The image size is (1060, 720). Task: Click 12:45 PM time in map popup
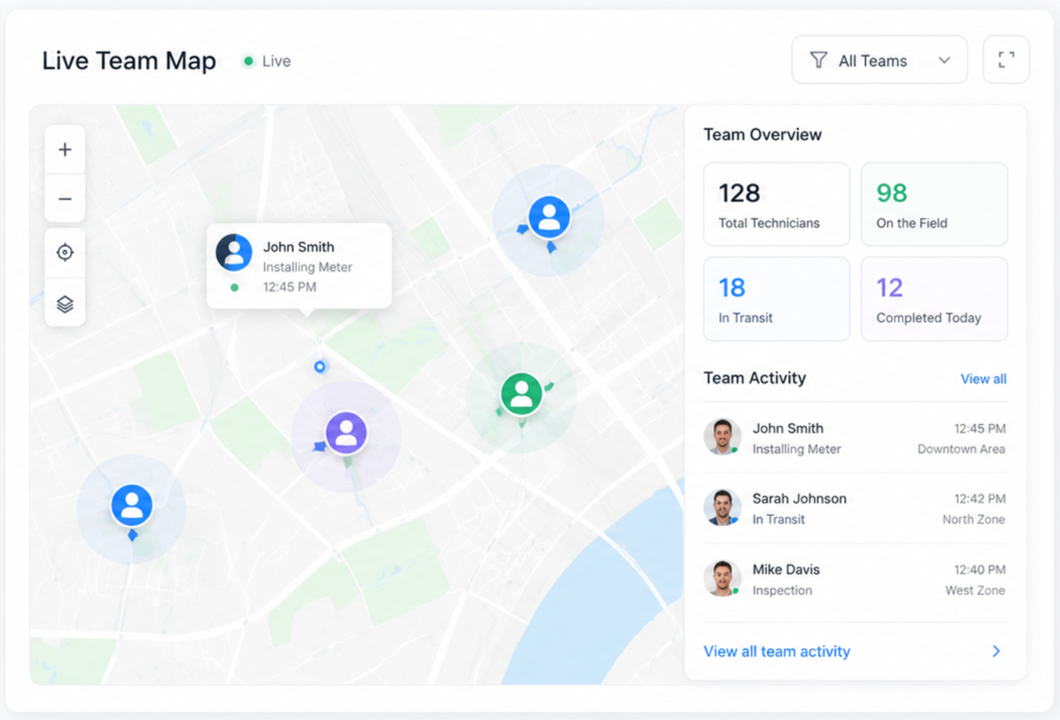tap(289, 287)
